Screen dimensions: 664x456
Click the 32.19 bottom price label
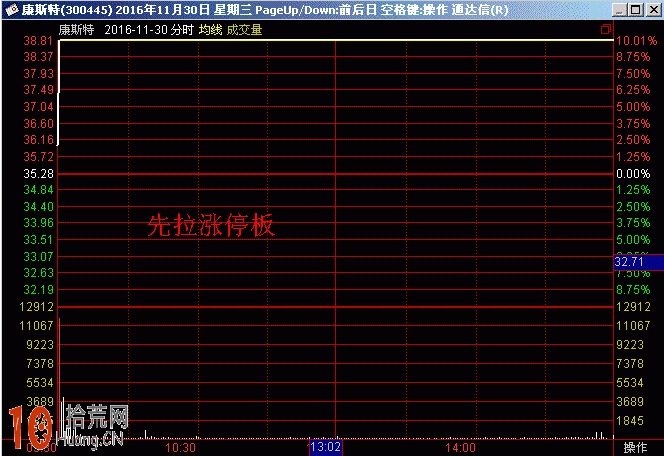point(38,290)
